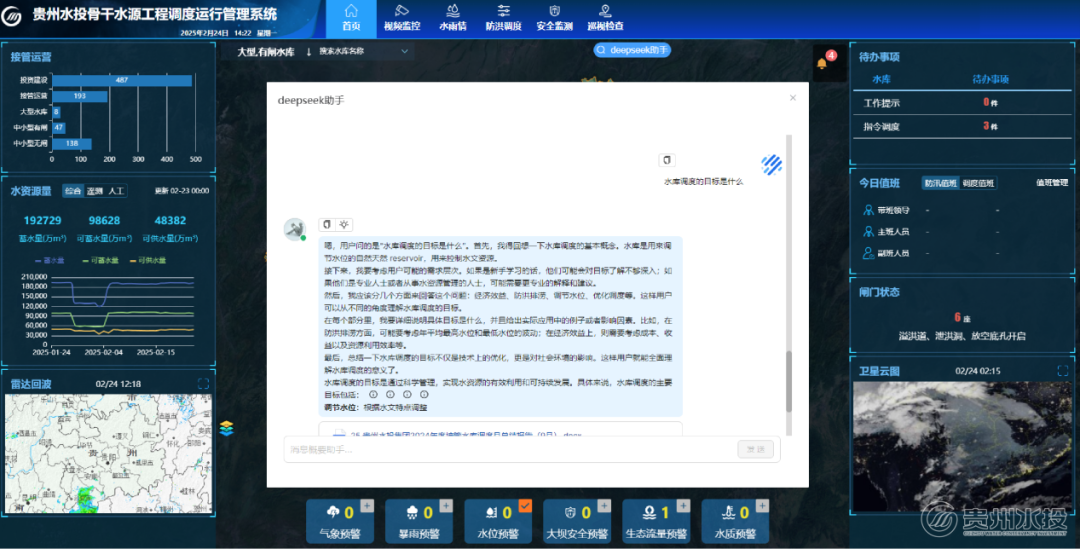
Task: Toggle the lightbulb thinking icon on reply
Action: coord(344,225)
